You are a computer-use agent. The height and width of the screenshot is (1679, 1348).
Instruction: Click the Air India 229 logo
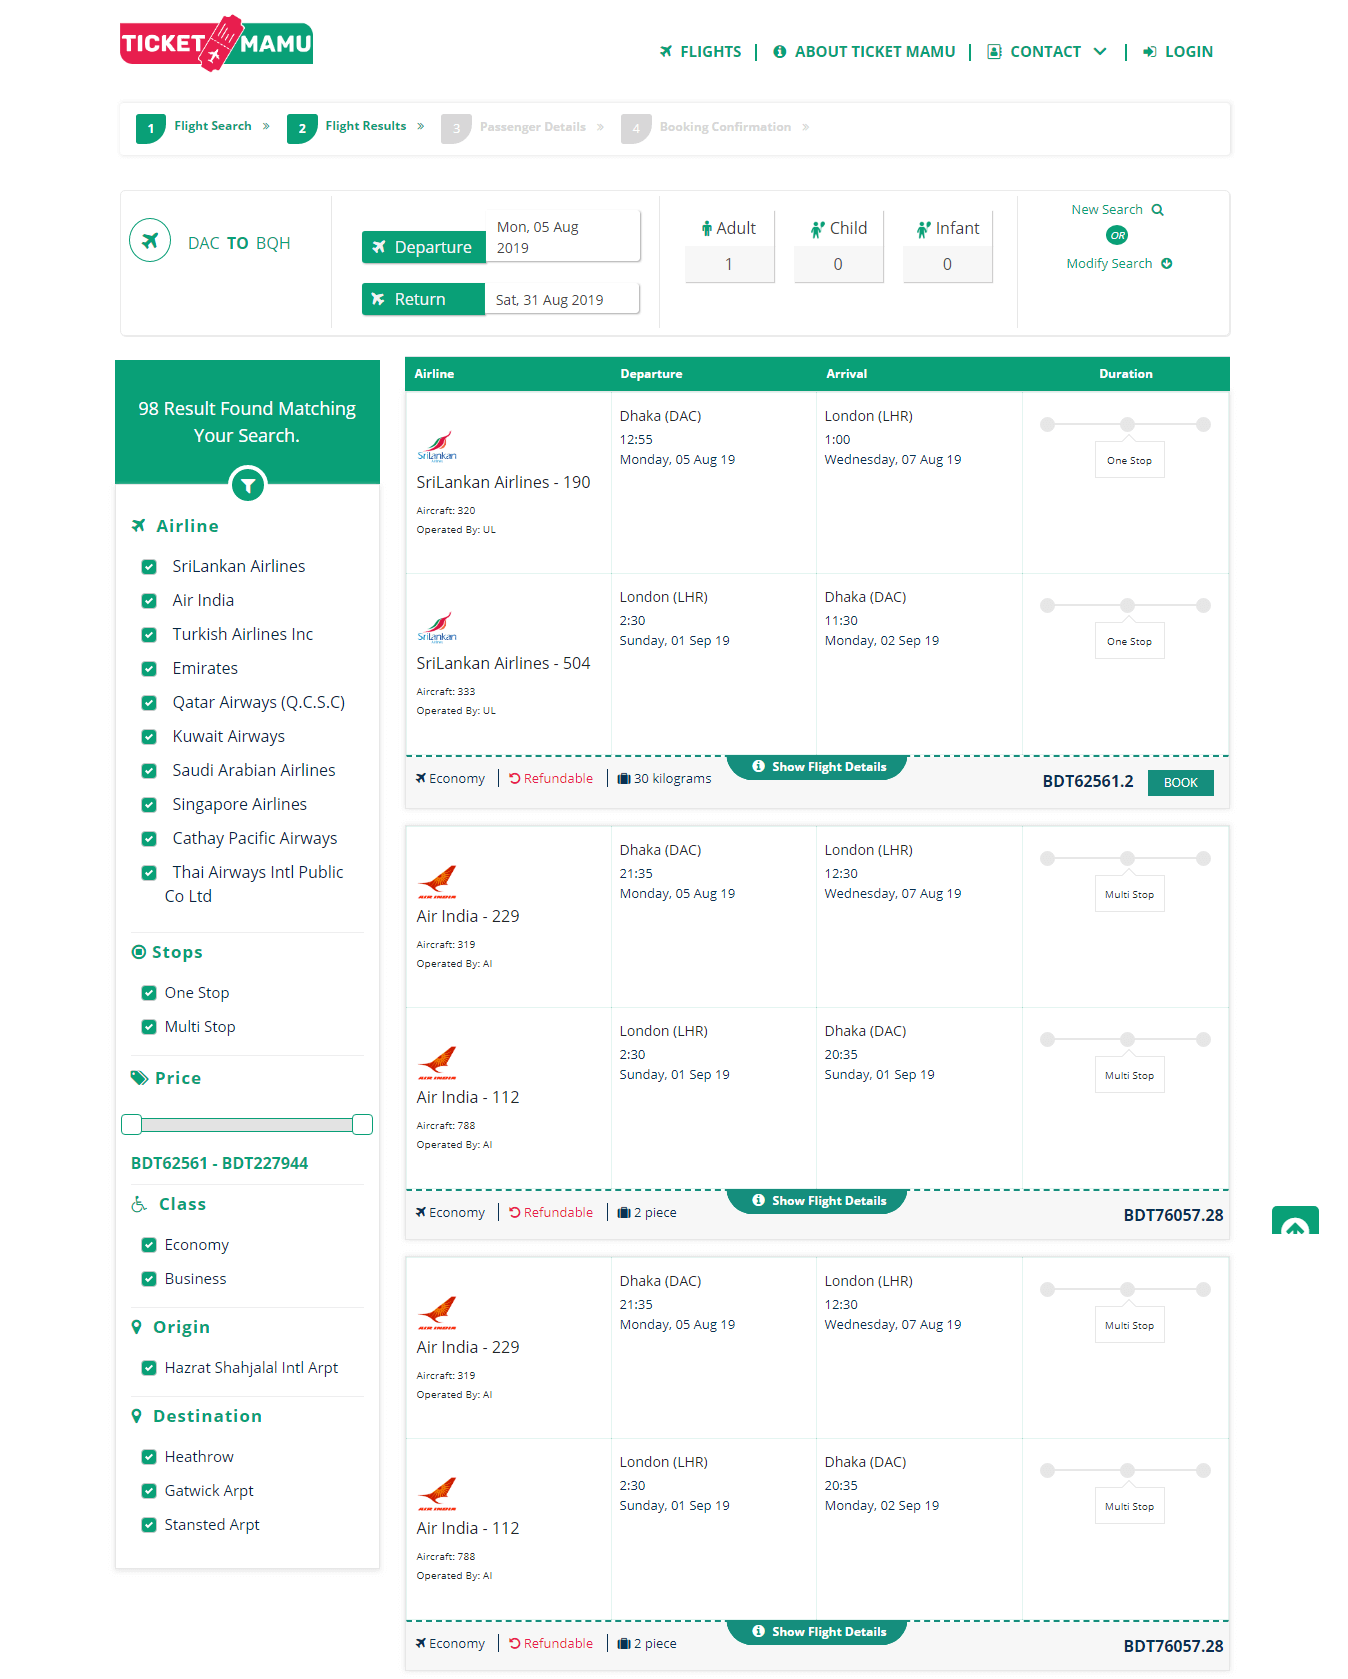point(437,881)
